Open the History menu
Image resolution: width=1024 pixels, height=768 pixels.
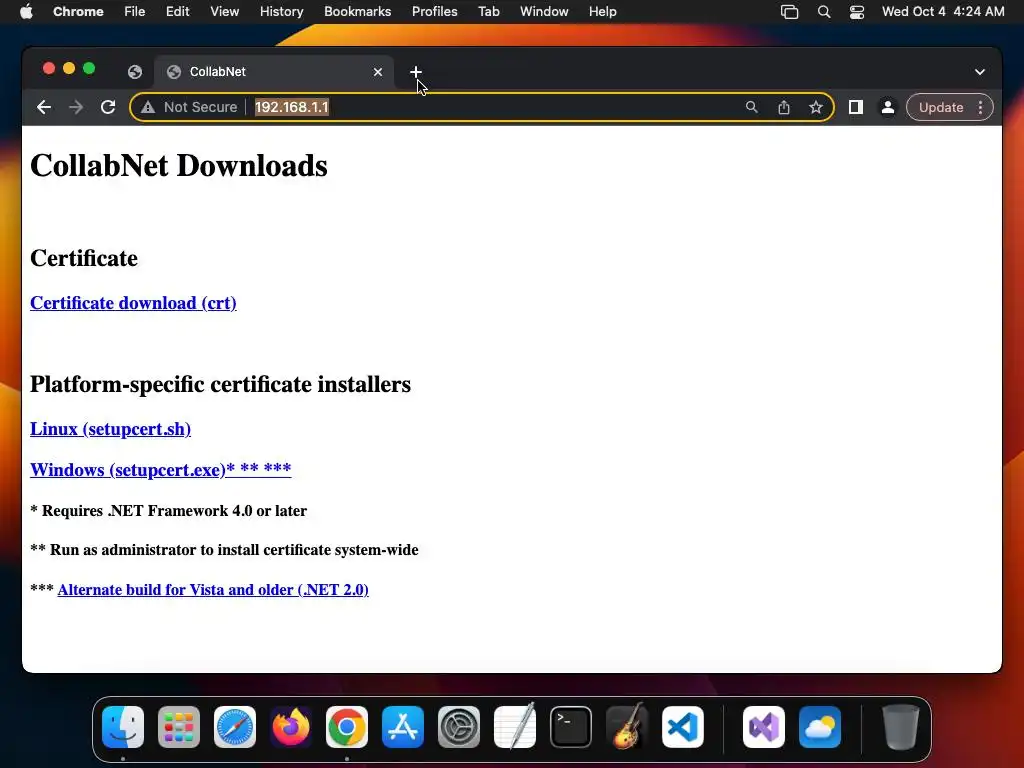(x=281, y=12)
